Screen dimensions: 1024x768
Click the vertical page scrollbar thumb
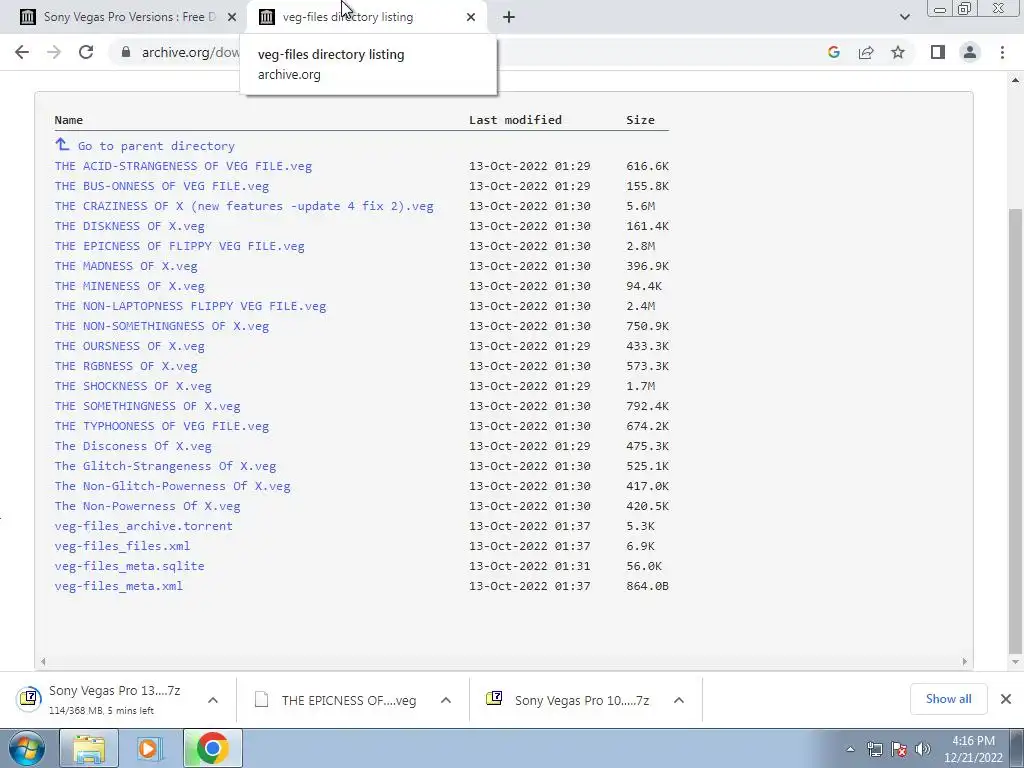[x=1016, y=431]
